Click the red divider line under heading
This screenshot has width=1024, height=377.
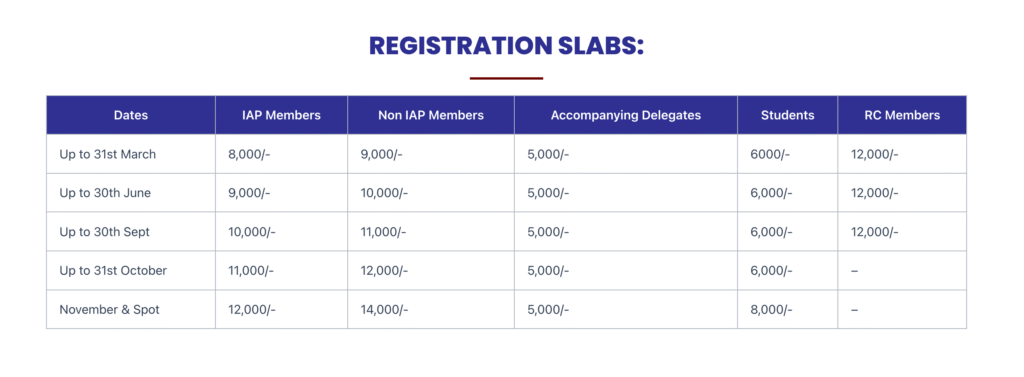[x=506, y=78]
